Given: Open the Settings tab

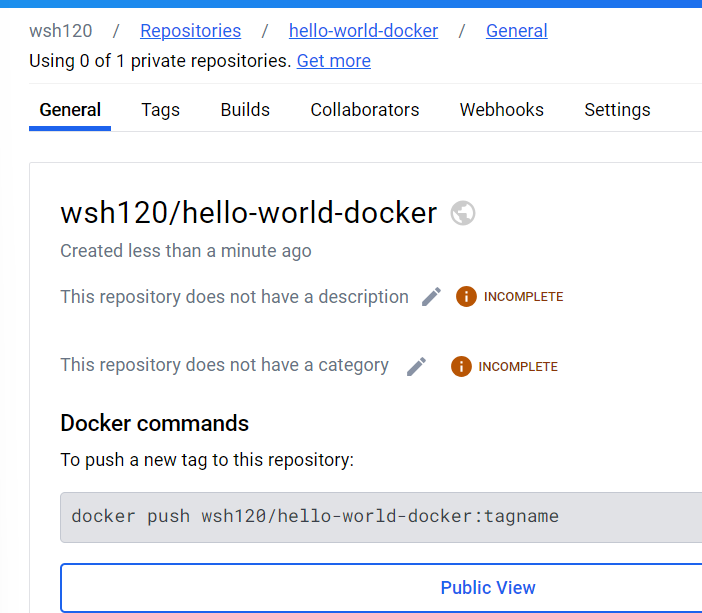Looking at the screenshot, I should click(x=617, y=110).
